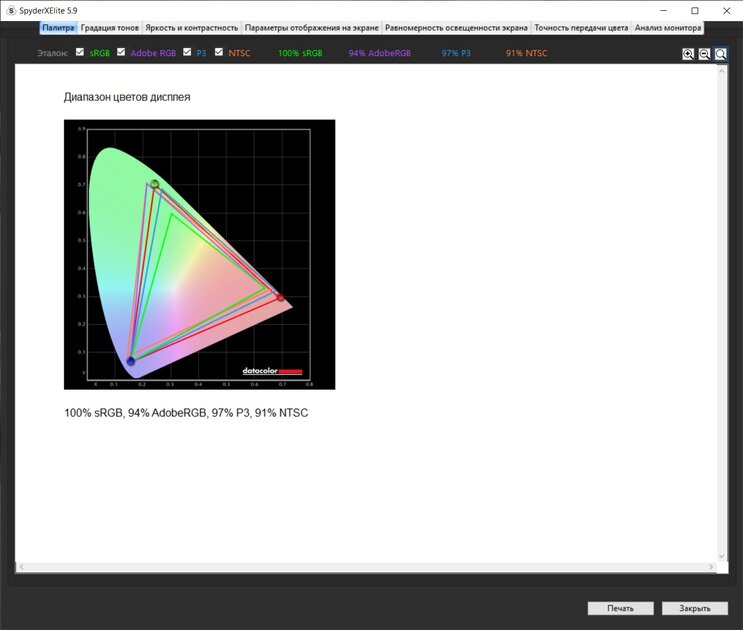Click the horizontal scrollbar right arrow
The image size is (743, 630).
pos(711,567)
